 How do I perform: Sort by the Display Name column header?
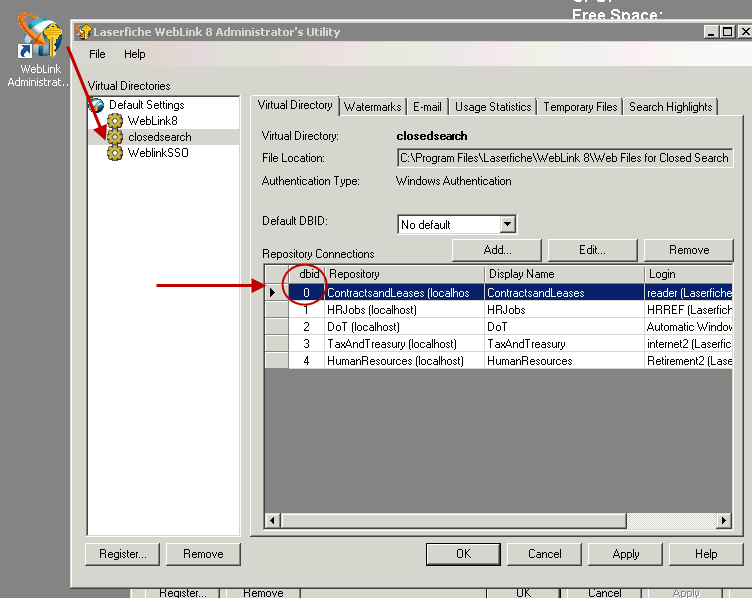click(564, 274)
